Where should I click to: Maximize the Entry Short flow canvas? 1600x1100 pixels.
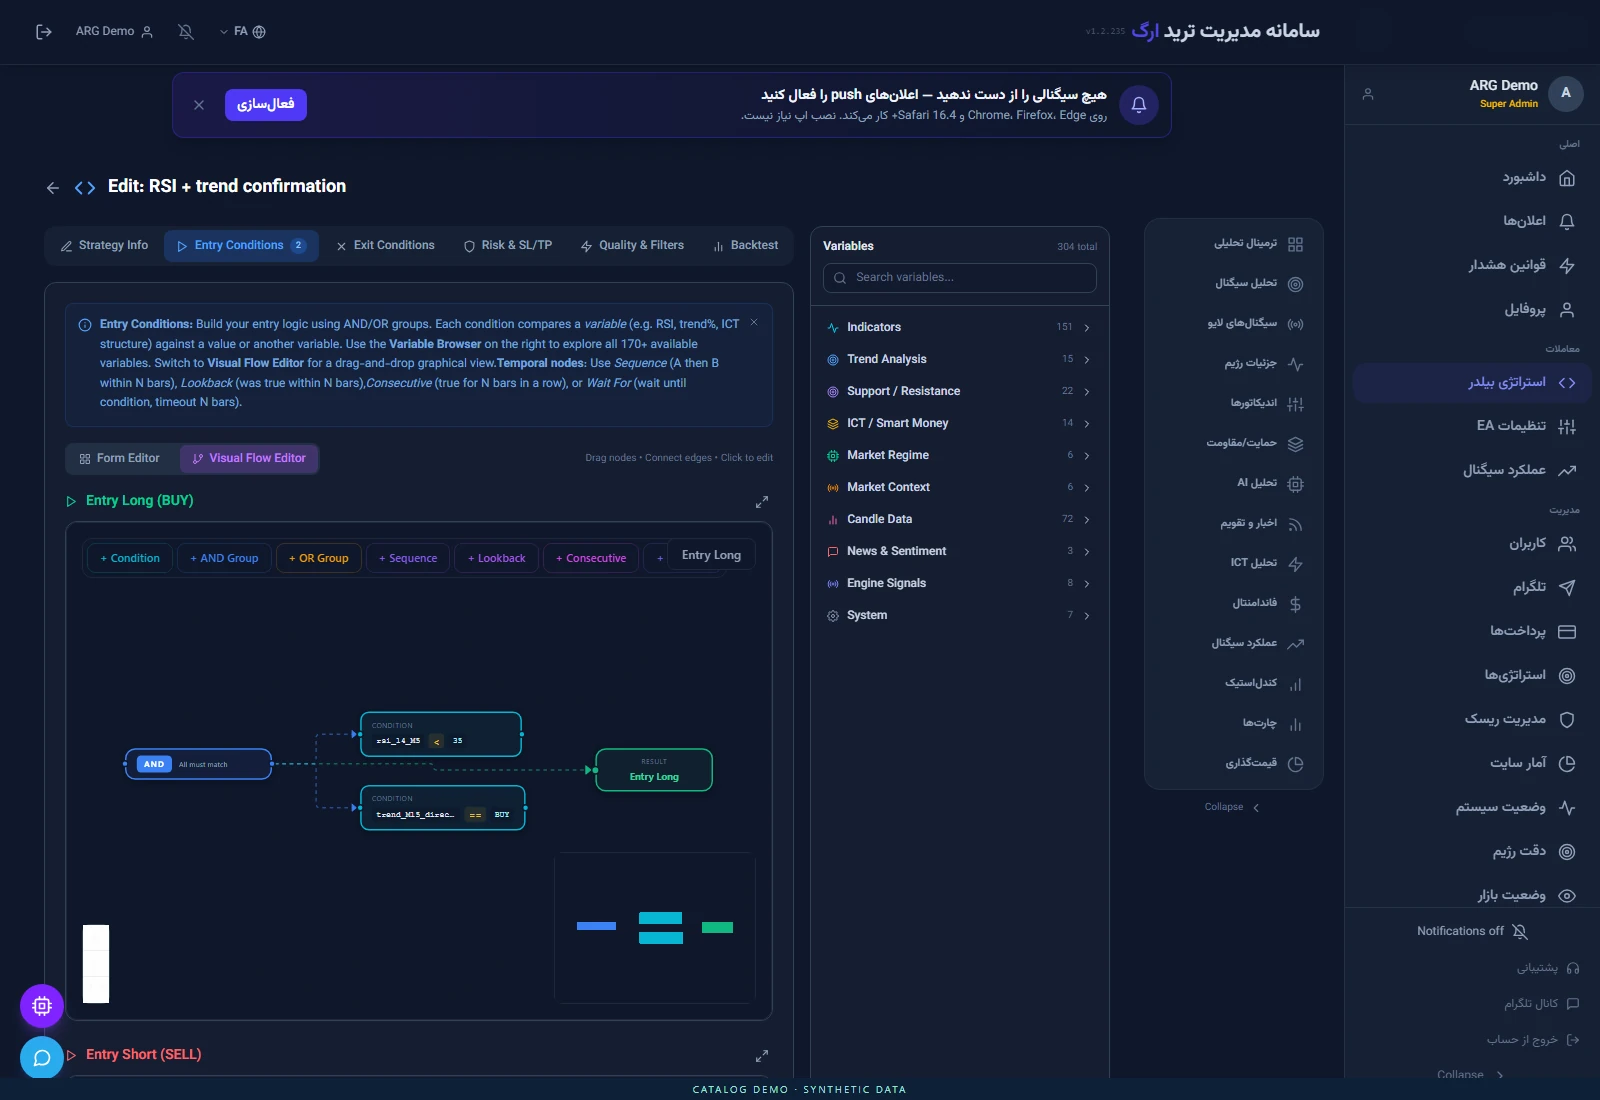762,1056
